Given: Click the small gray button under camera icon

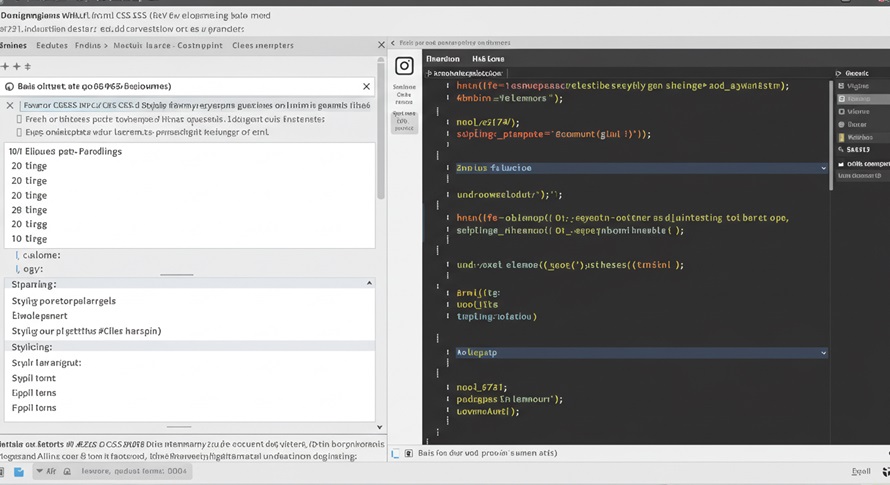Looking at the screenshot, I should pos(405,122).
